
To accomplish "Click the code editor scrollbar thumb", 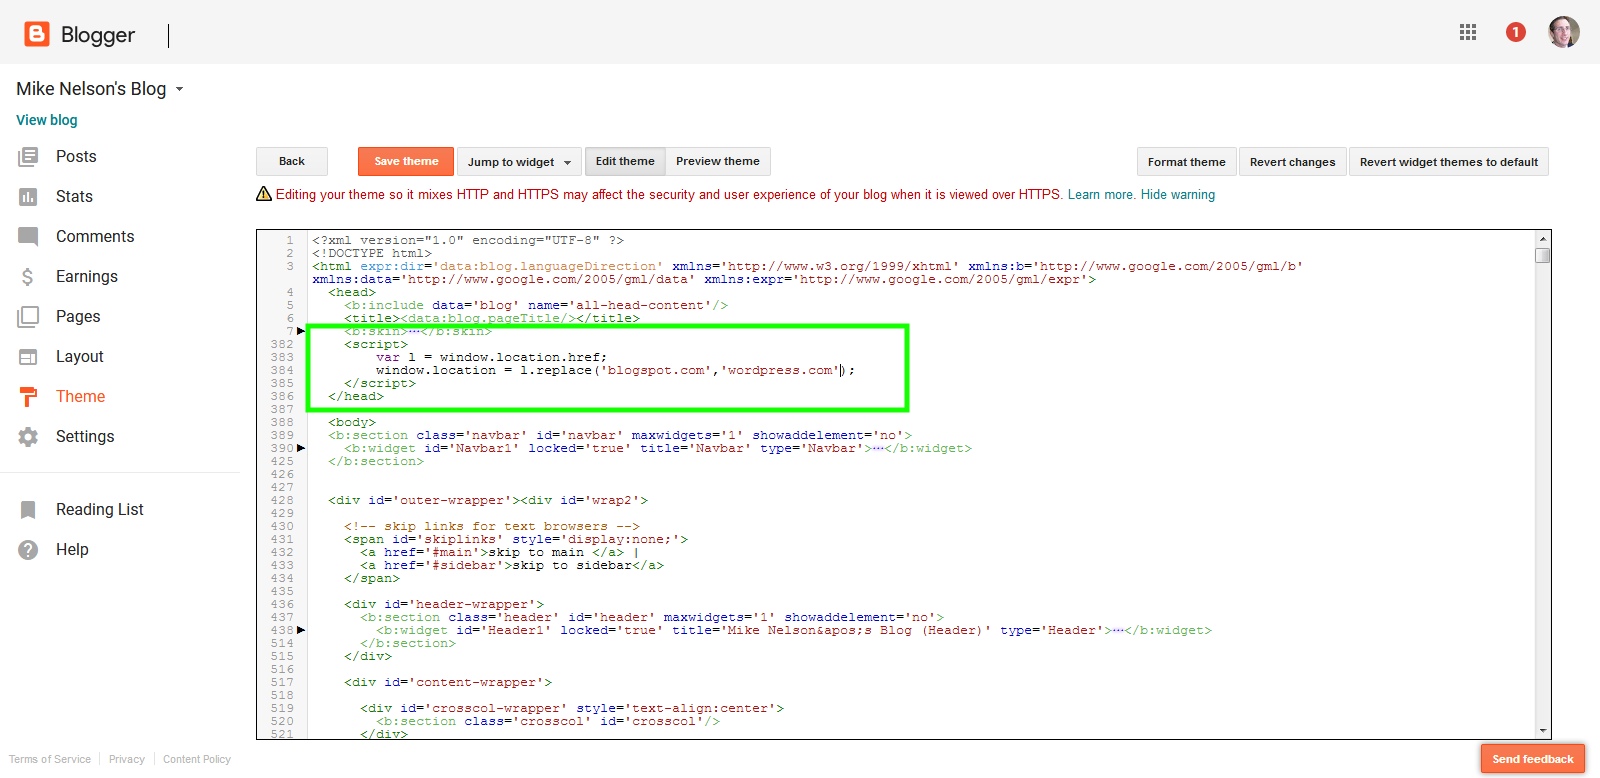I will [1543, 255].
